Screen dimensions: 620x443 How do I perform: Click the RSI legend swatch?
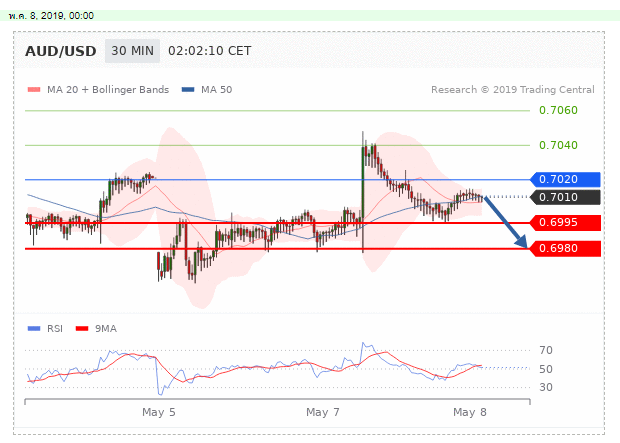point(34,329)
